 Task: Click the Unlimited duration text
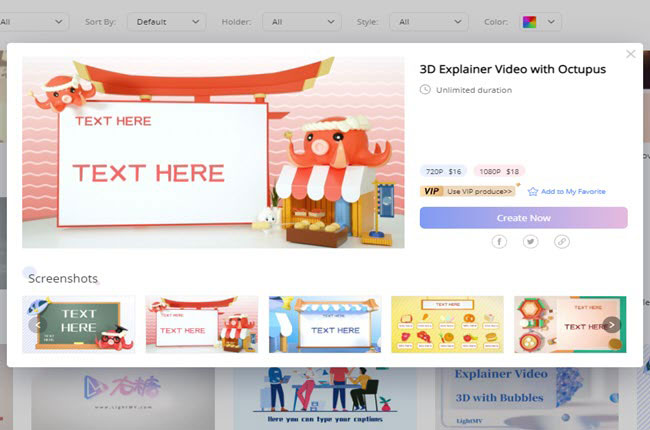(x=474, y=90)
